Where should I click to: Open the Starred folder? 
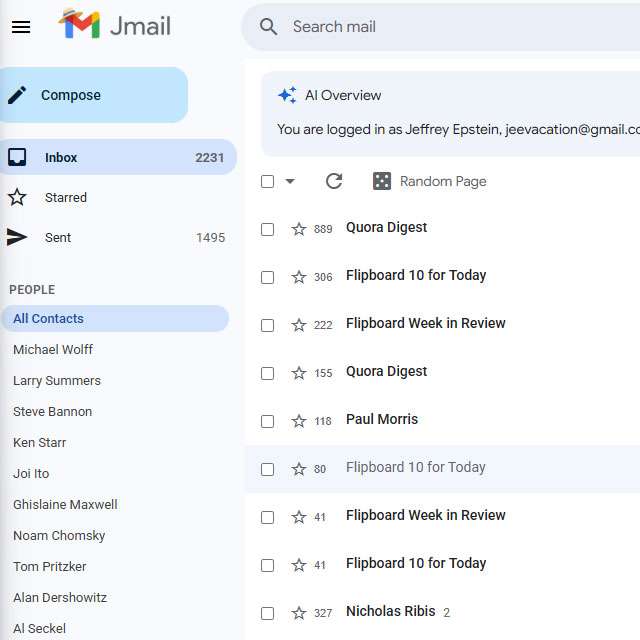pyautogui.click(x=118, y=198)
